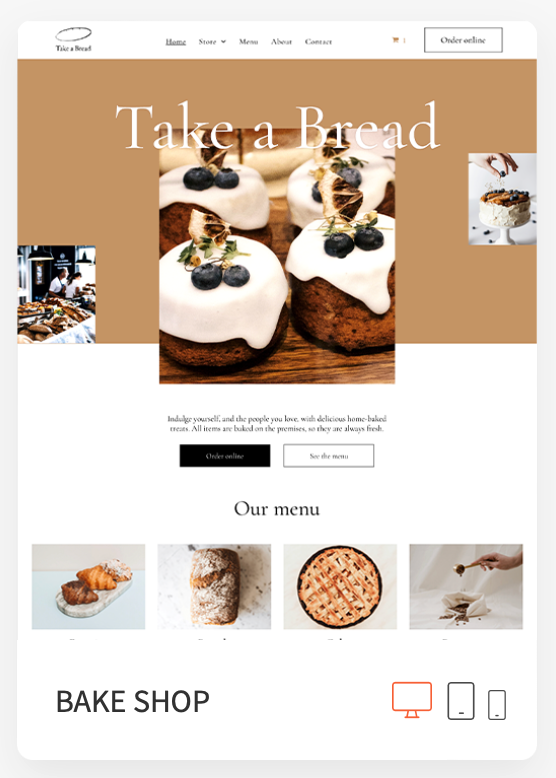Click the Take a Bread logo
This screenshot has height=778, width=556.
tap(73, 39)
